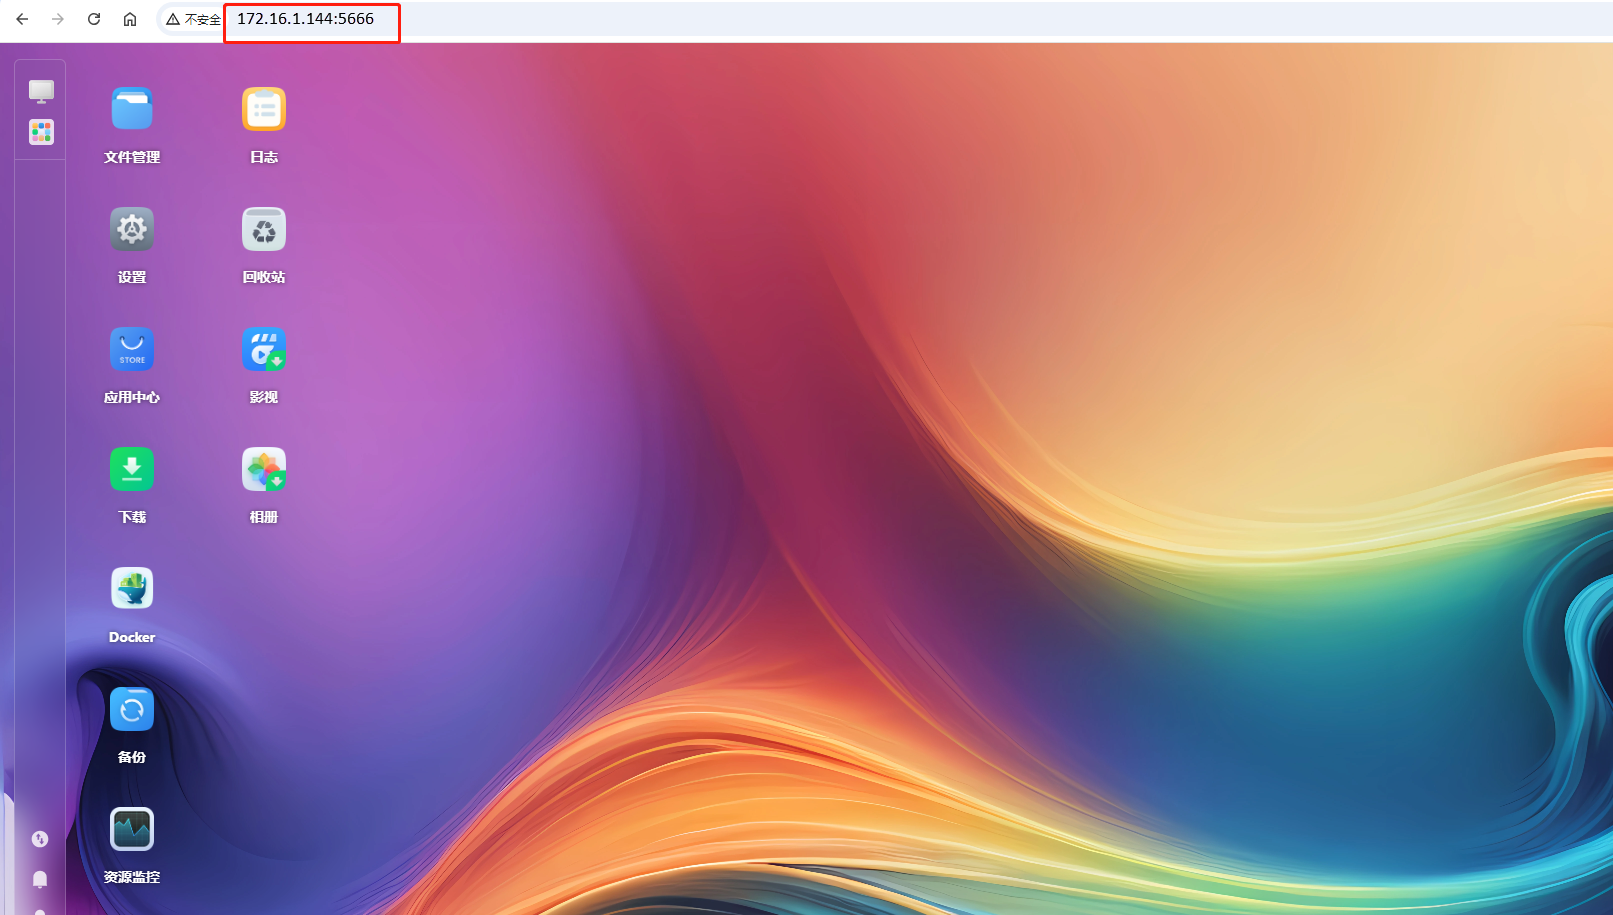Image resolution: width=1613 pixels, height=915 pixels.
Task: Launch the 影视 video app
Action: (x=264, y=350)
